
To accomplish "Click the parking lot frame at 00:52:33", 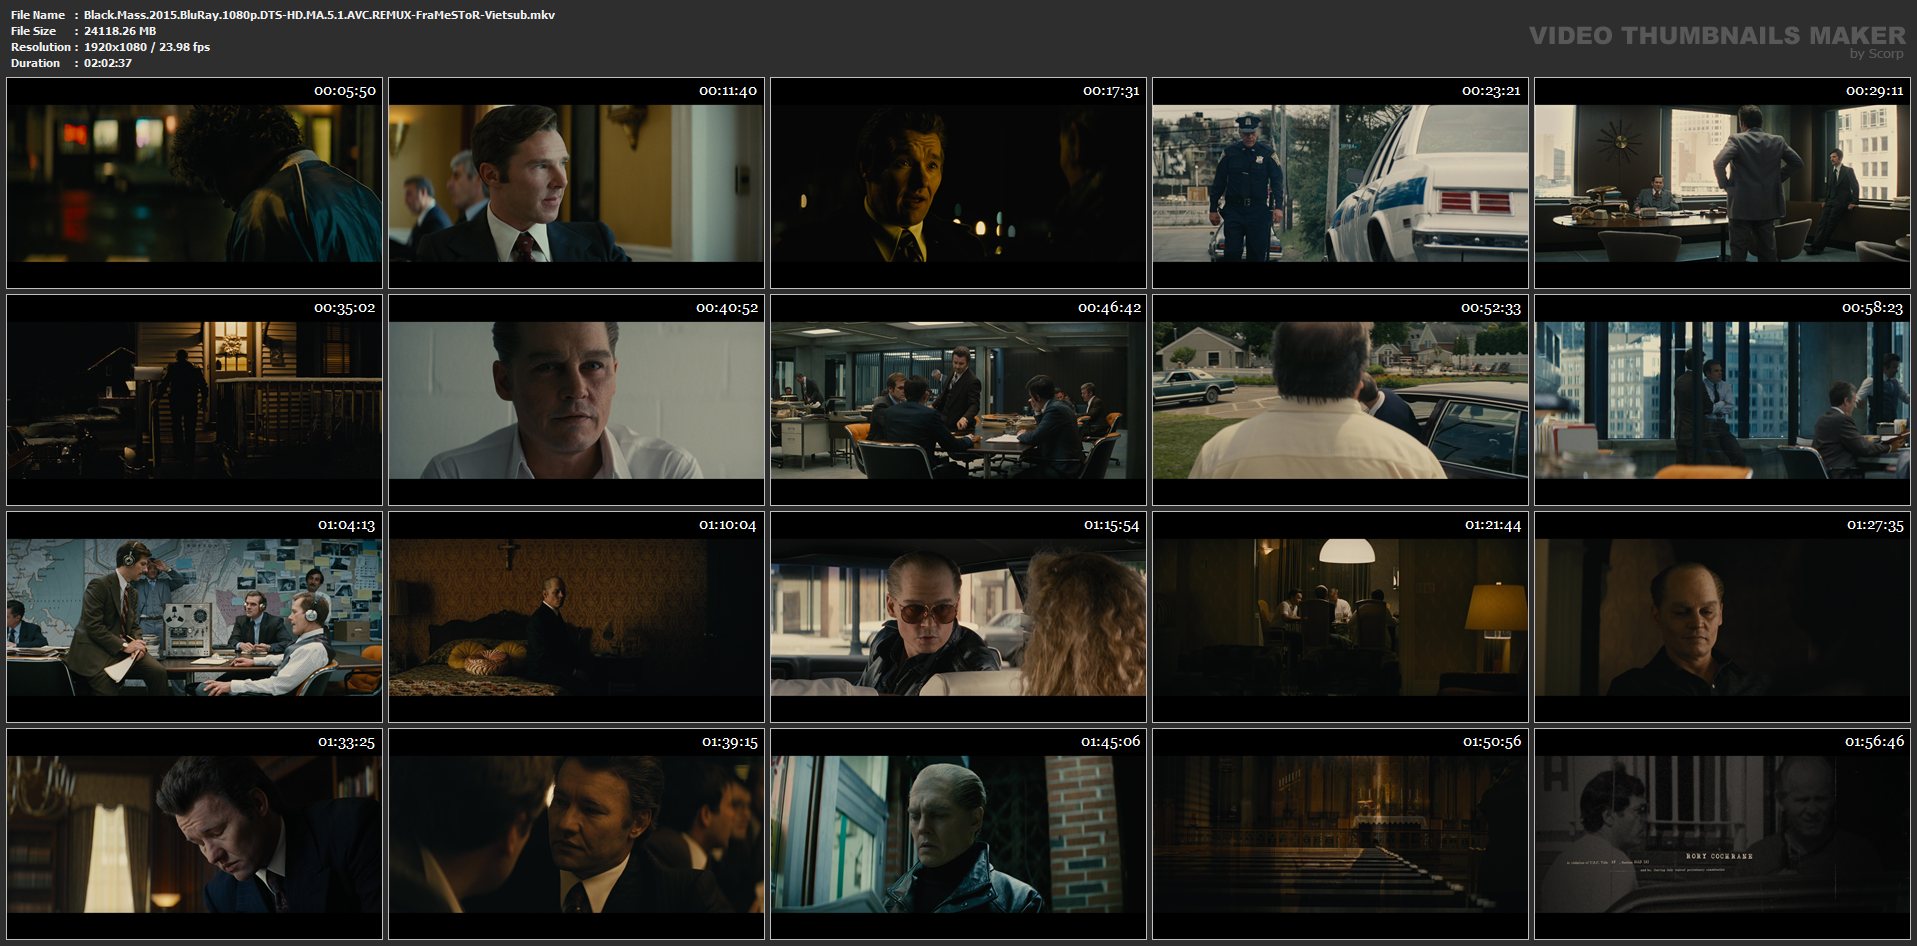I will (1340, 400).
